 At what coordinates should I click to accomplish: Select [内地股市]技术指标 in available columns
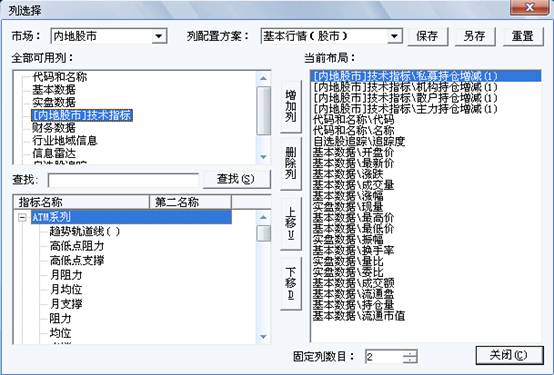click(82, 115)
